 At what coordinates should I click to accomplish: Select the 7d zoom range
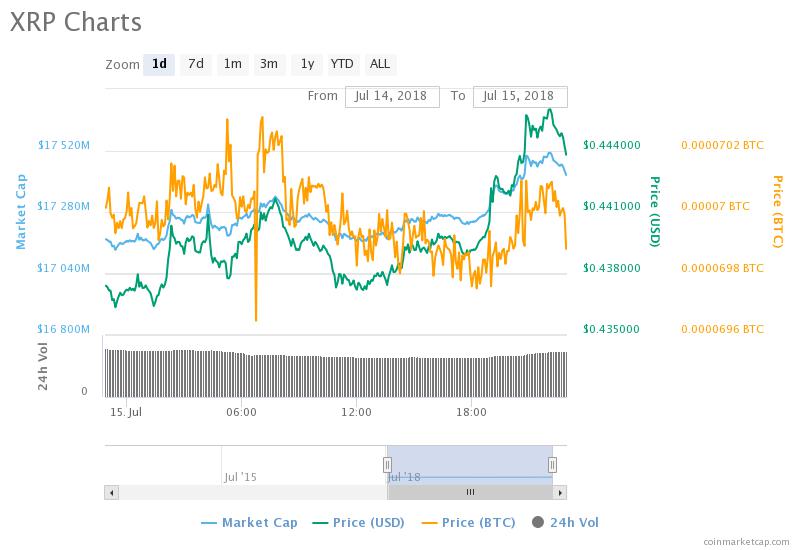tap(196, 64)
